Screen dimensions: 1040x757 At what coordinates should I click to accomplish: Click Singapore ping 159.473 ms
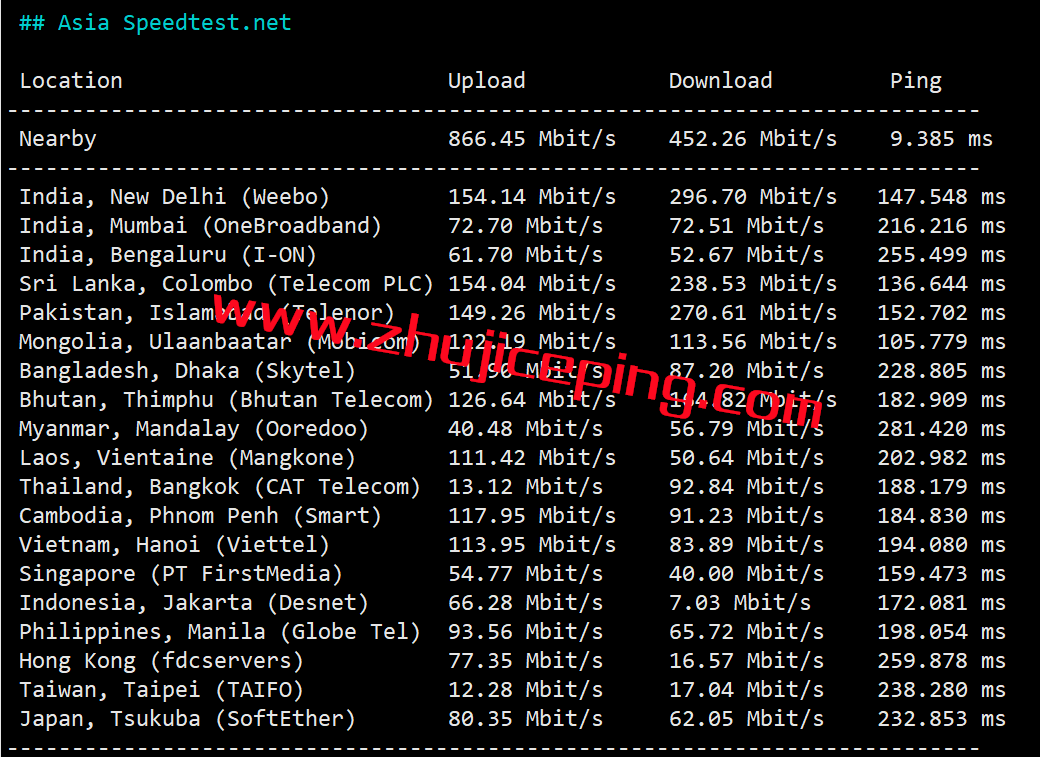(941, 575)
